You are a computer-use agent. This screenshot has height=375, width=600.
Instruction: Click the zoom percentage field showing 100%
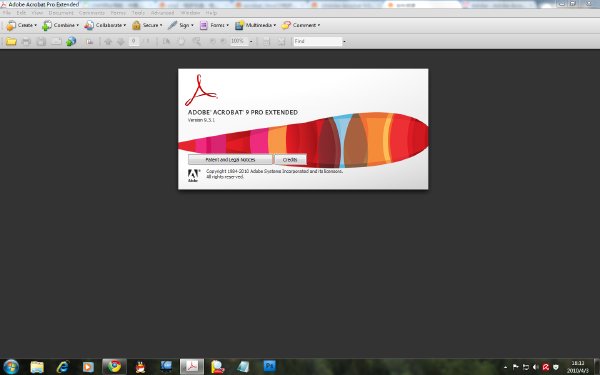click(239, 41)
